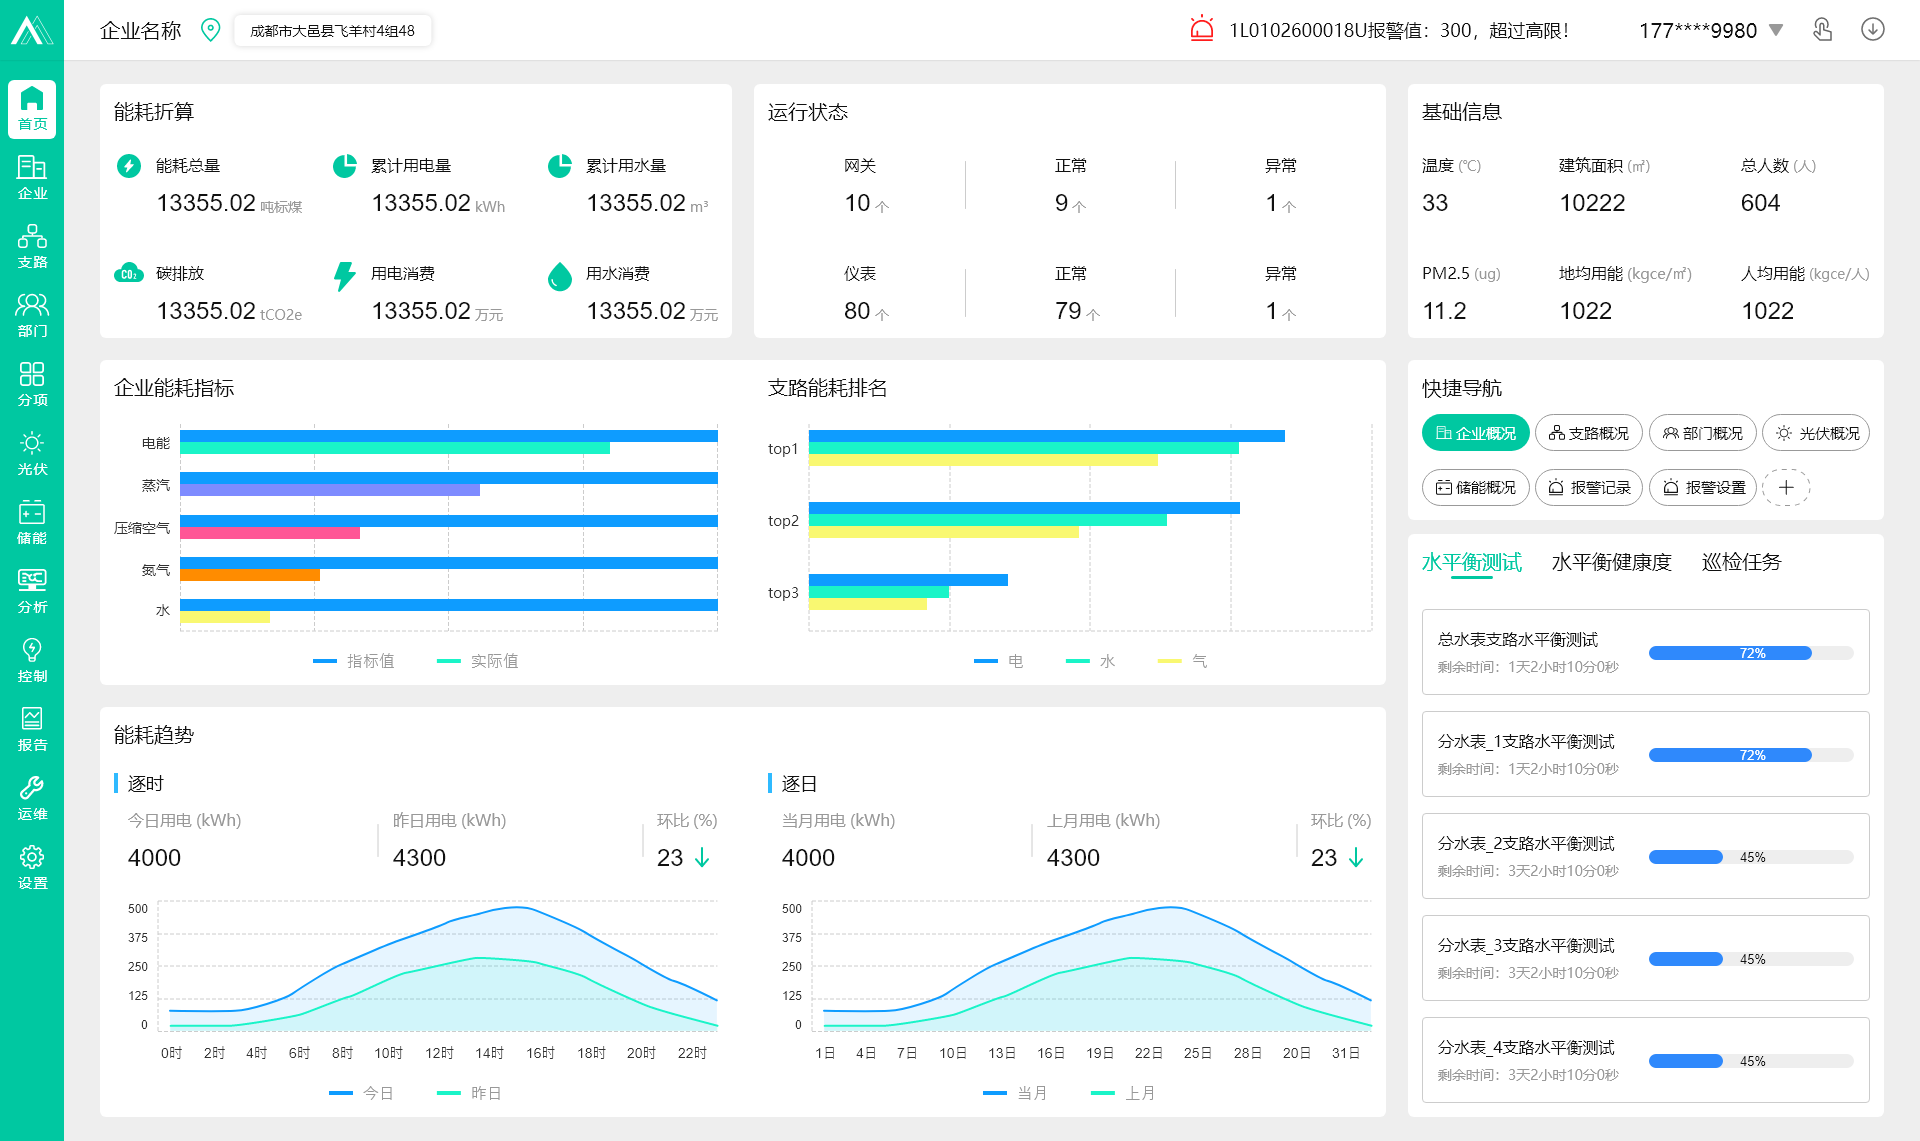Open the 分水表_4支路水平衡测试 card
Screen dimensions: 1920x1141
1645,1060
